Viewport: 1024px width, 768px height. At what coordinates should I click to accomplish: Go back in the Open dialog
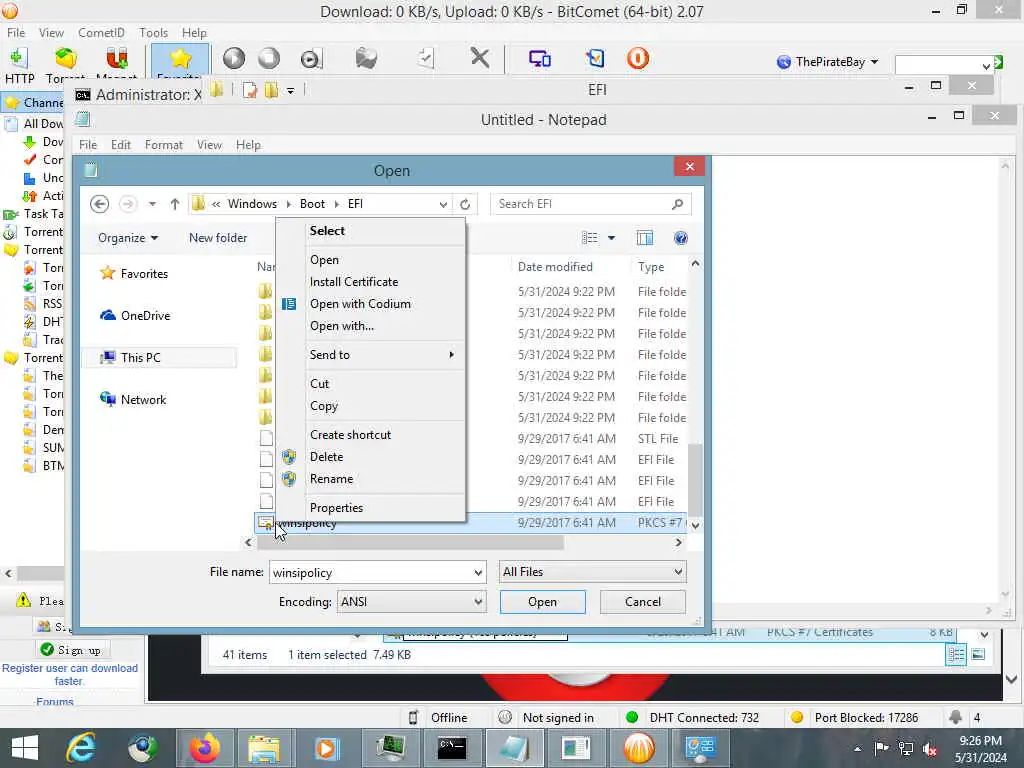coord(99,204)
